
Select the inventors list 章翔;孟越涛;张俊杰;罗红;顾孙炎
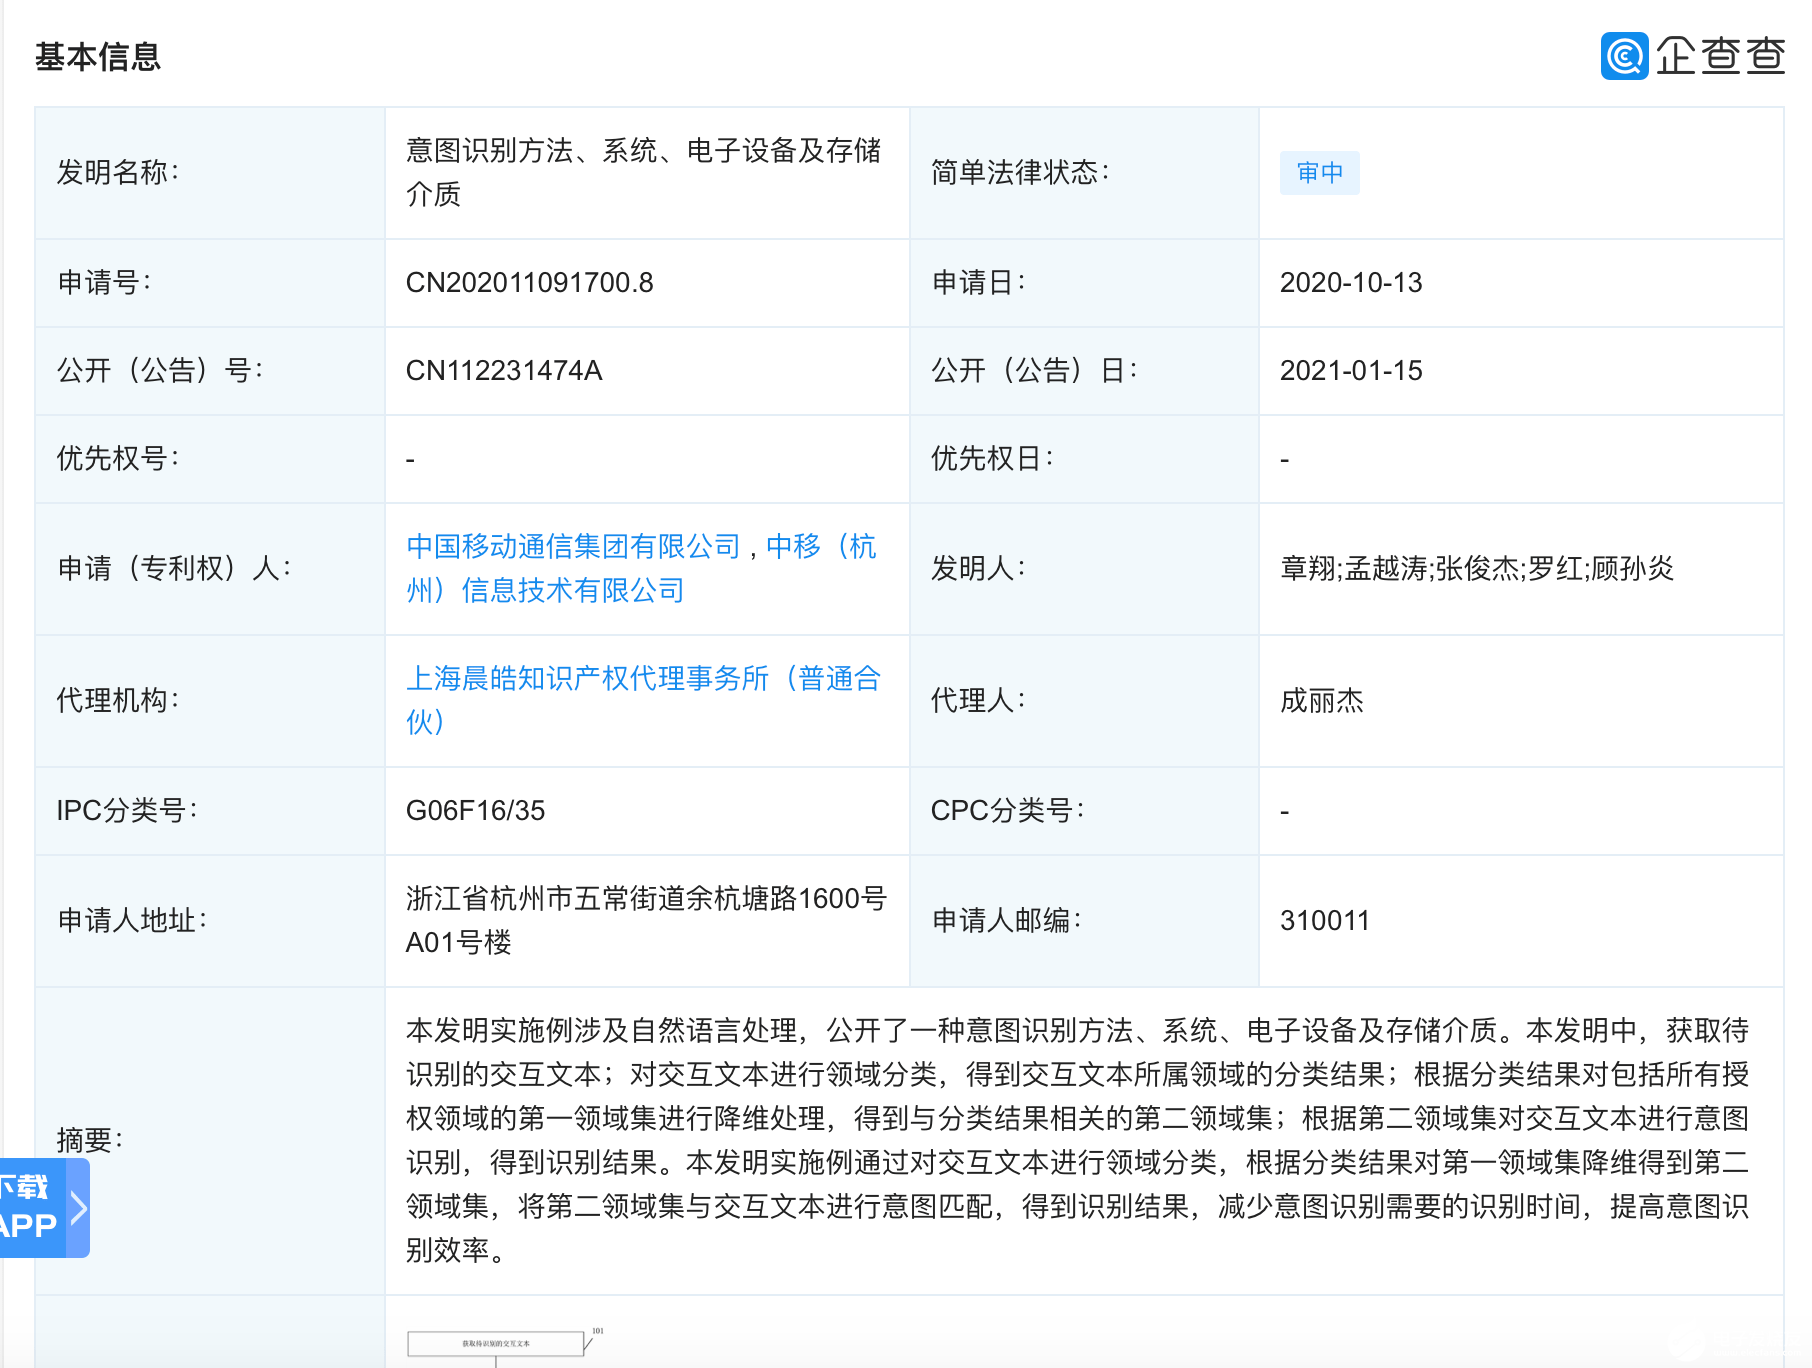pyautogui.click(x=1476, y=569)
